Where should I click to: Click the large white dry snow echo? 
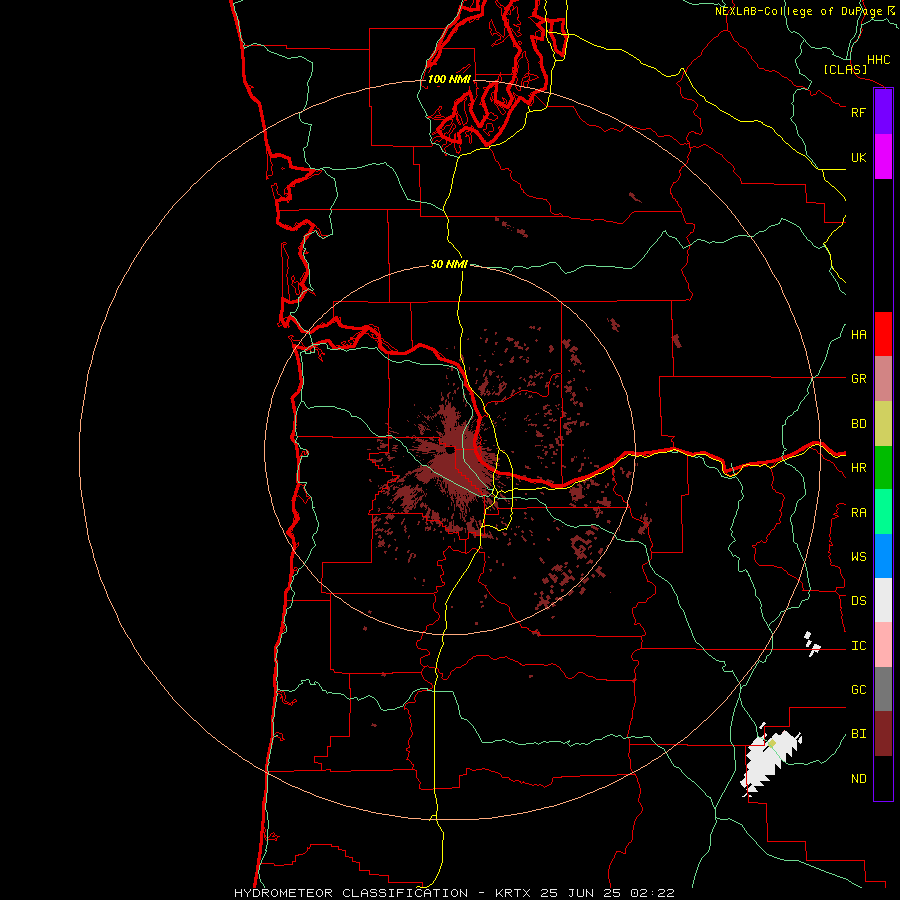click(x=769, y=761)
